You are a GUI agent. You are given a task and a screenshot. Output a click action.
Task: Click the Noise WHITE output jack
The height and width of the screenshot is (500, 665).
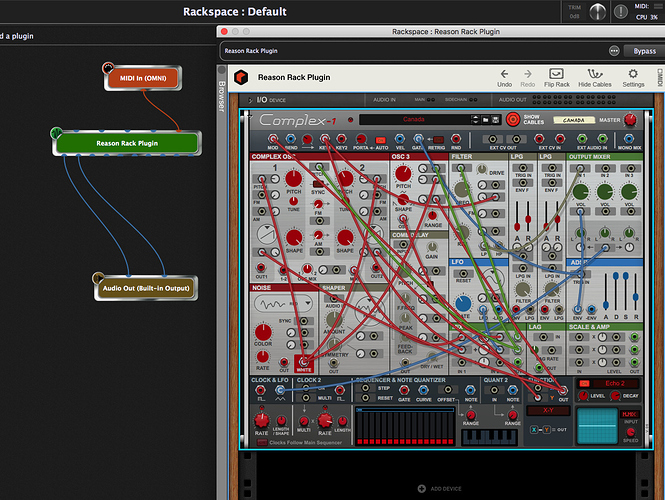point(303,362)
